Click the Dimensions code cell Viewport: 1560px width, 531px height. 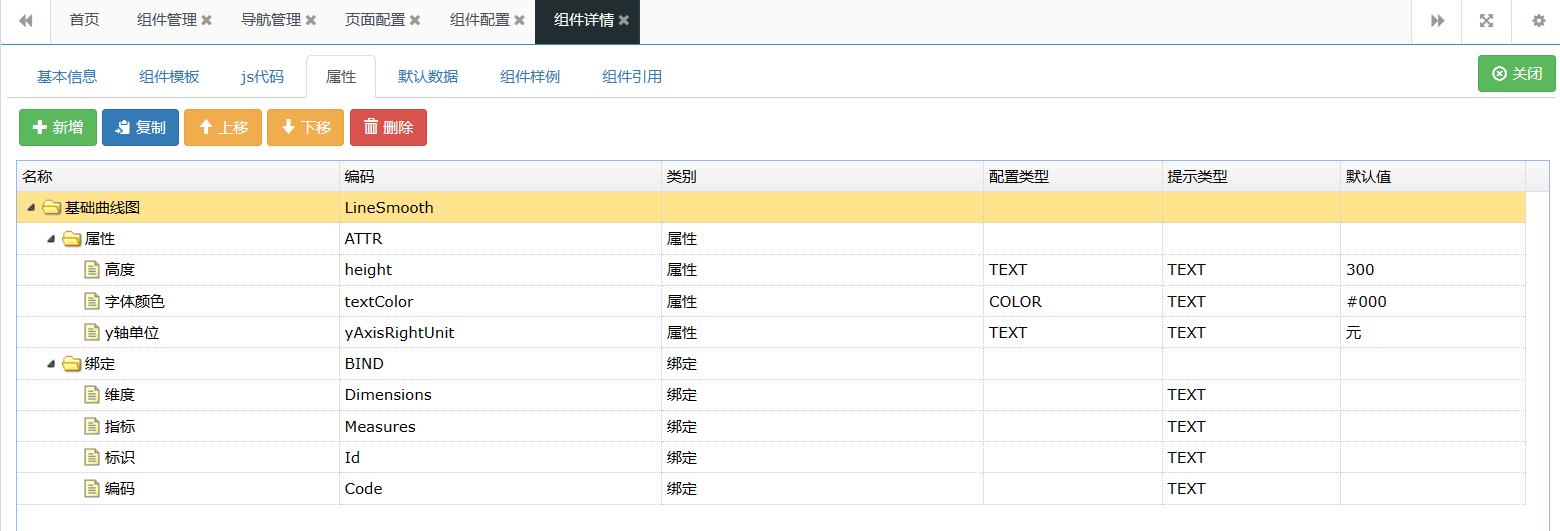pos(500,395)
